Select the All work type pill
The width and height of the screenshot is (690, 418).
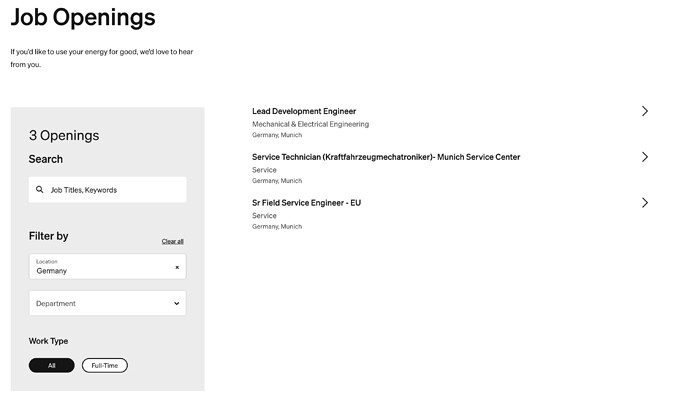coord(51,365)
